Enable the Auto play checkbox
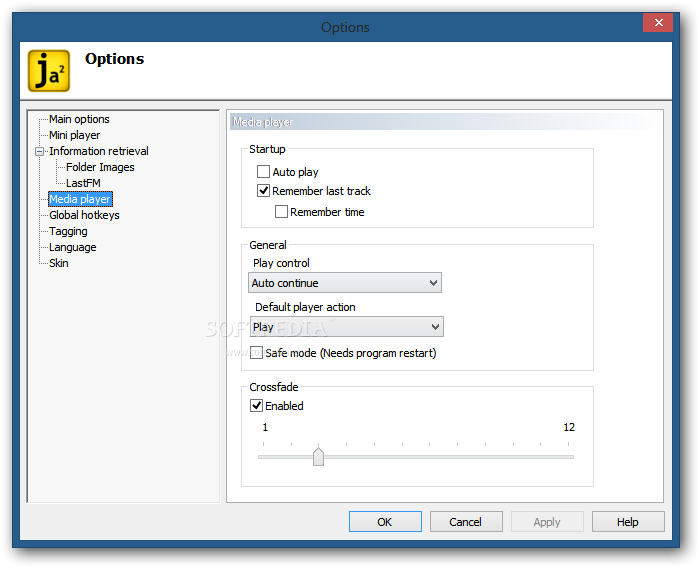The width and height of the screenshot is (700, 568). tap(263, 171)
